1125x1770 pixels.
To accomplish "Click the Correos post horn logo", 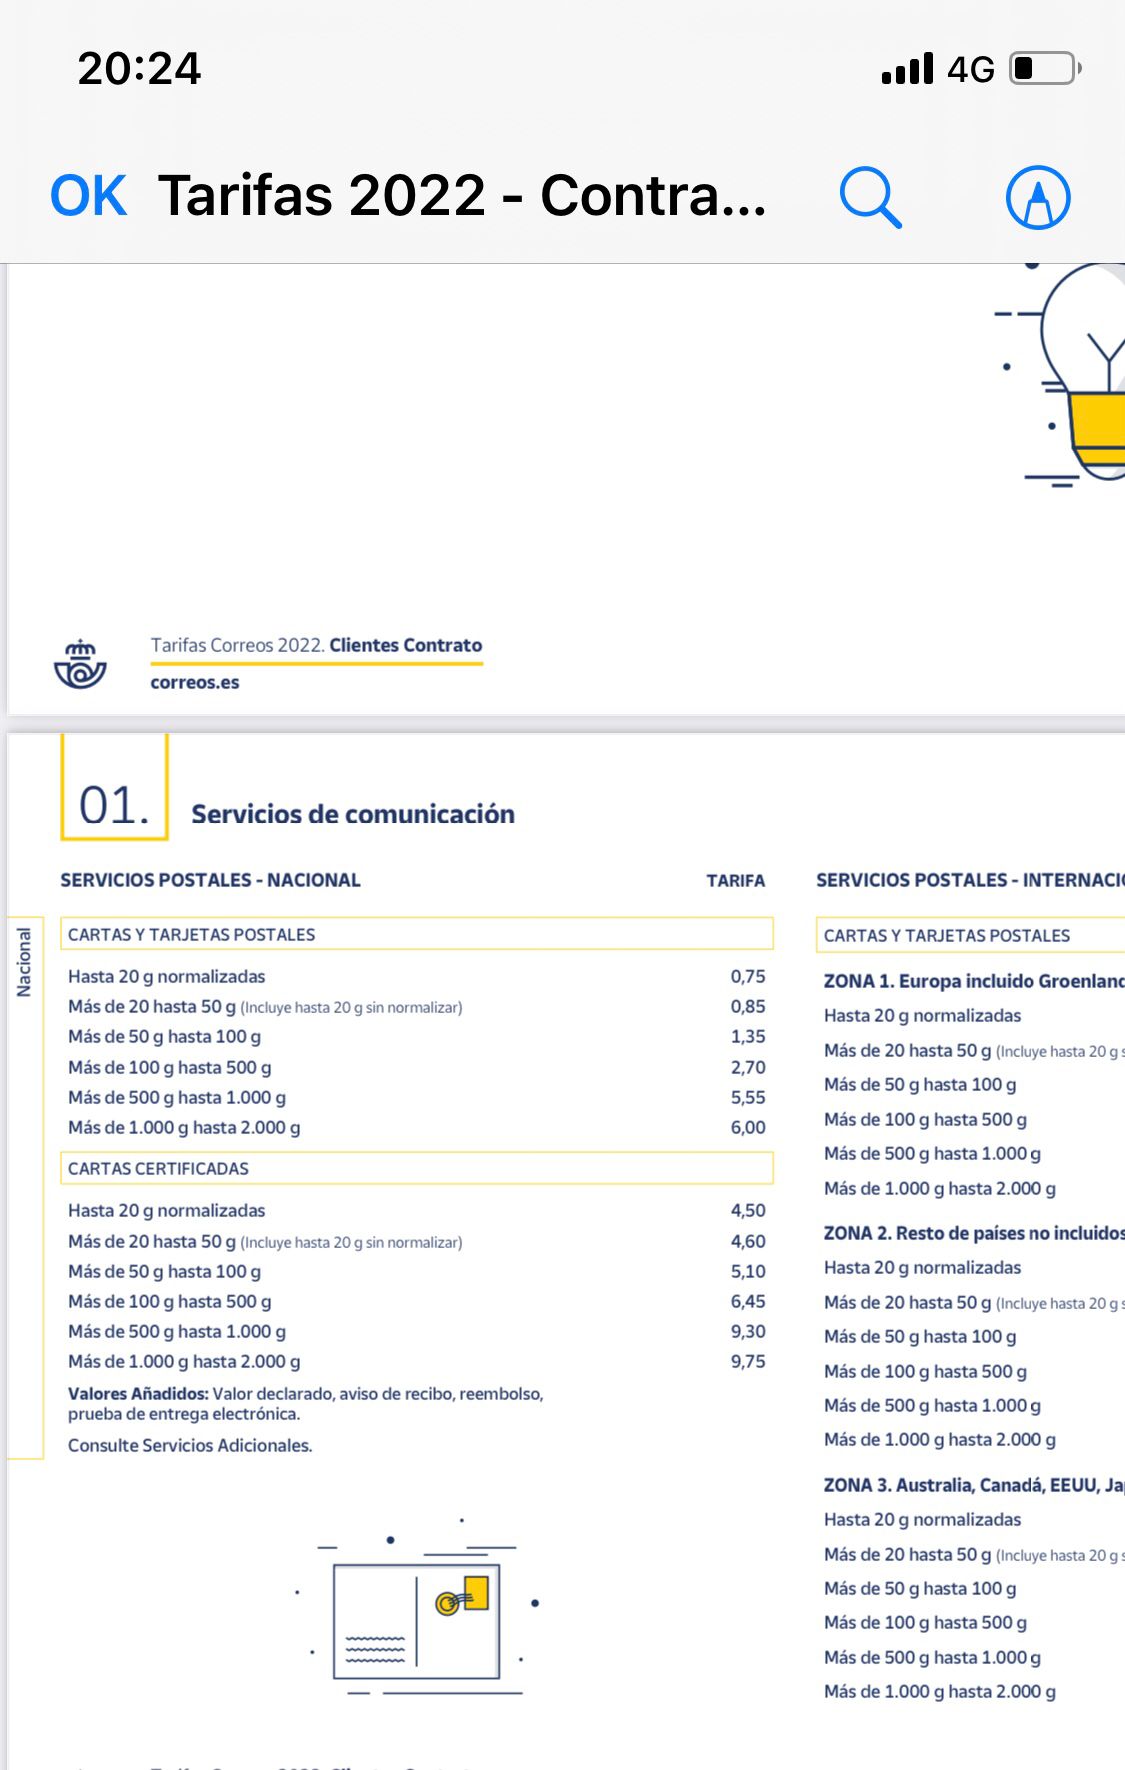I will pos(80,664).
